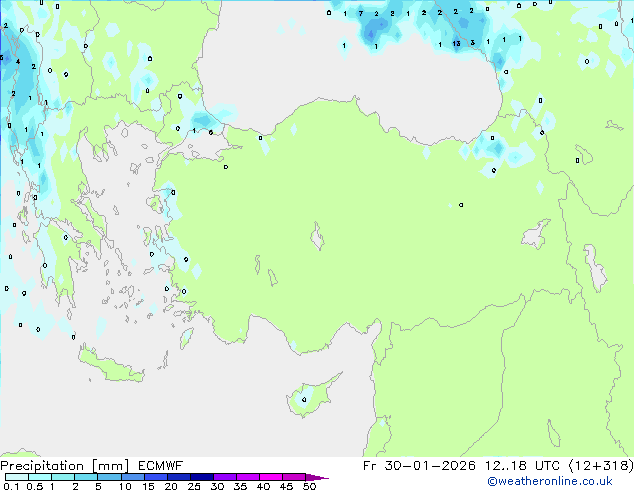The image size is (634, 490).
Task: Click the 1–2 mm legend color swatch
Action: 63,477
